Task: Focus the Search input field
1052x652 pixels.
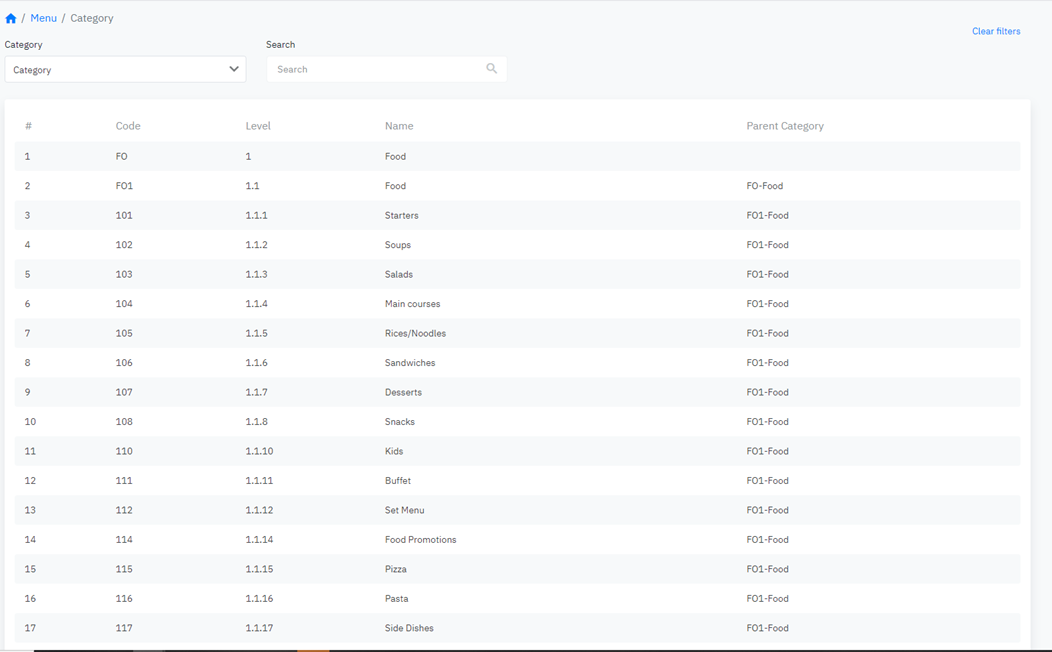Action: (x=386, y=69)
